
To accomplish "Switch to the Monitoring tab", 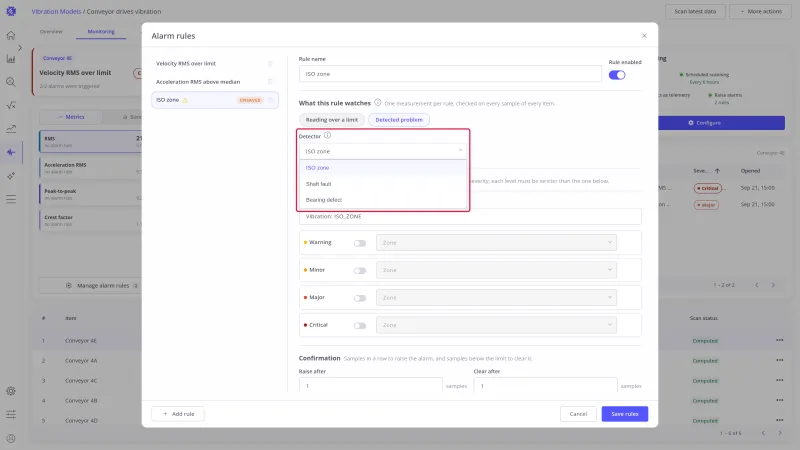I will (101, 32).
